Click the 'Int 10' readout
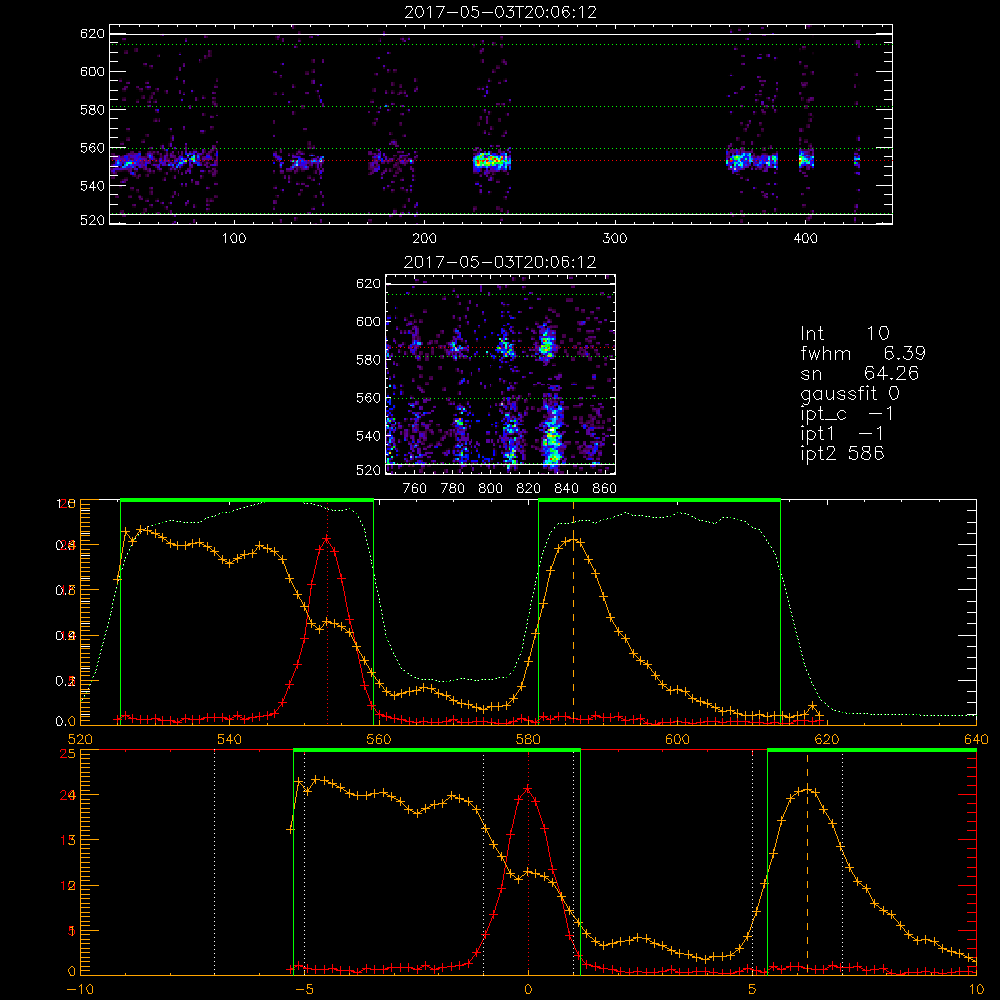Screen dimensions: 1000x1000 845,333
